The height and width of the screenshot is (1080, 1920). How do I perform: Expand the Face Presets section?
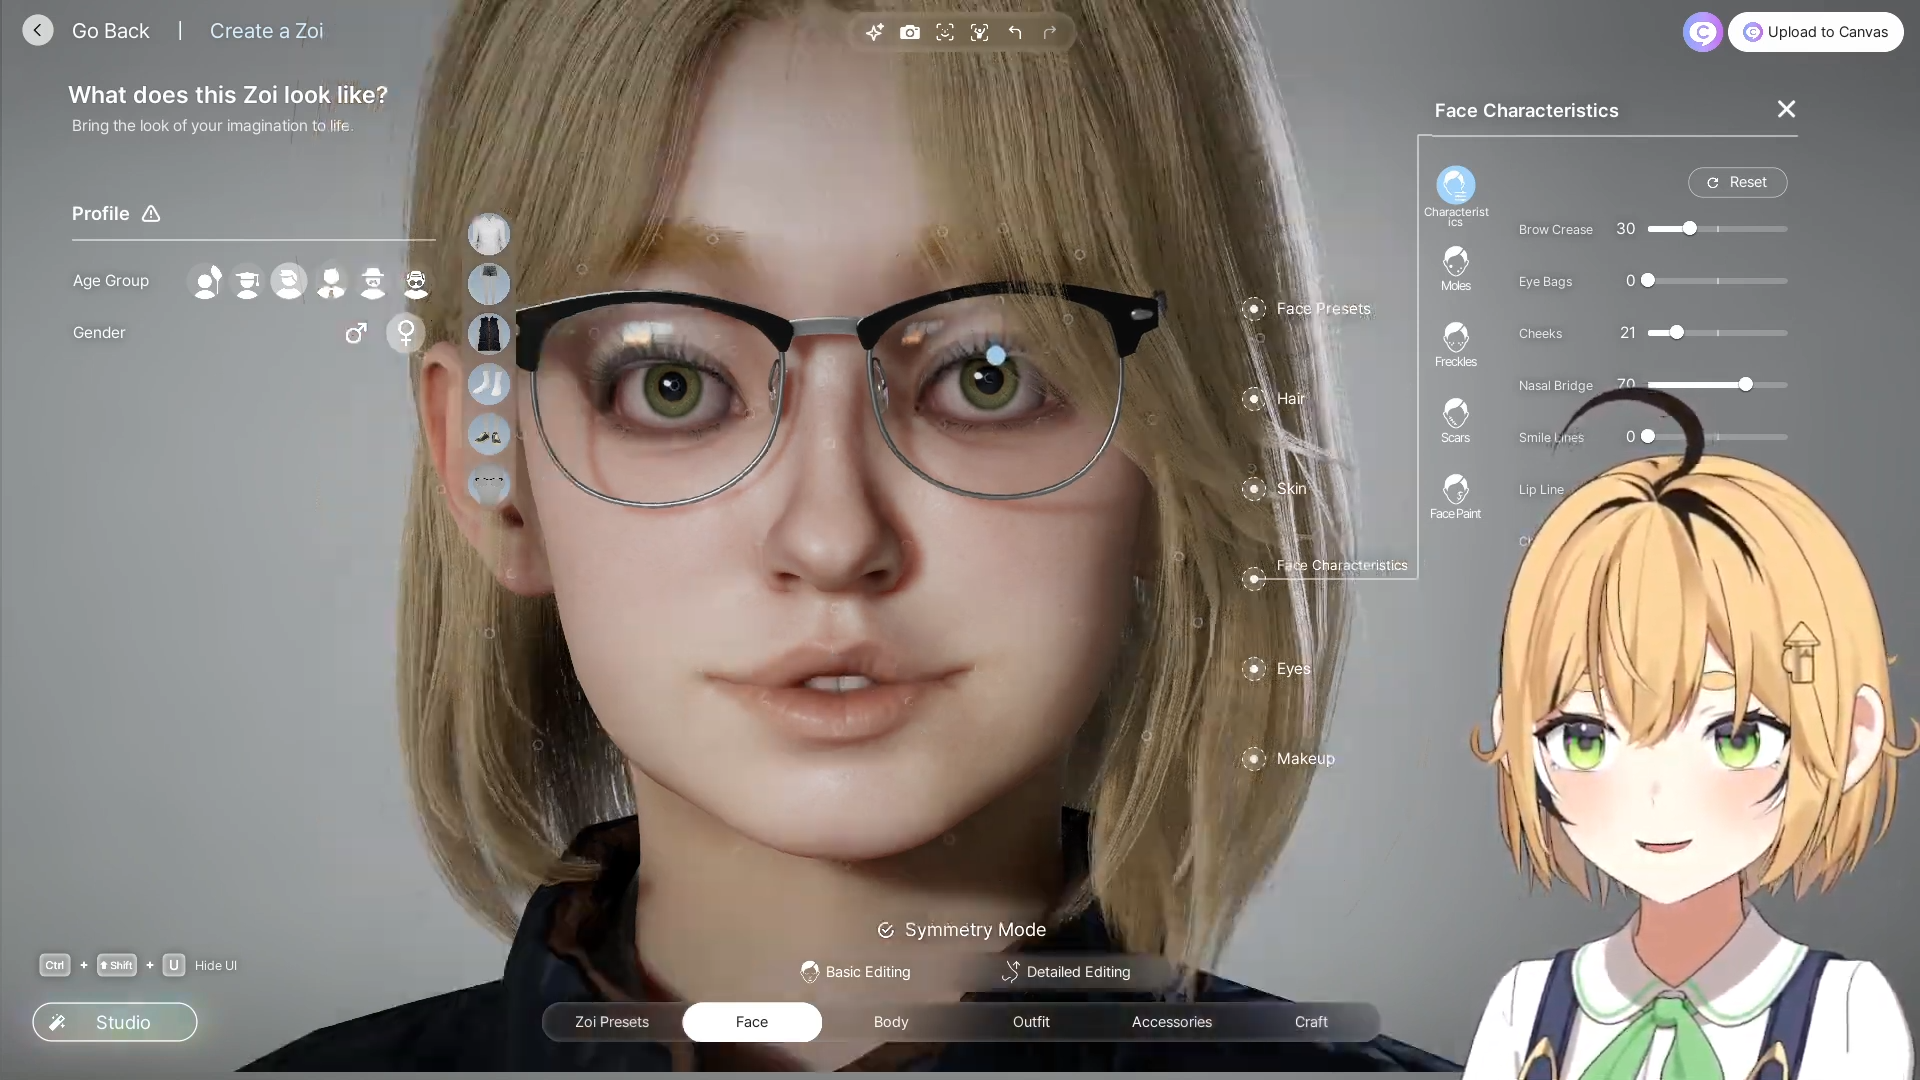click(1253, 309)
